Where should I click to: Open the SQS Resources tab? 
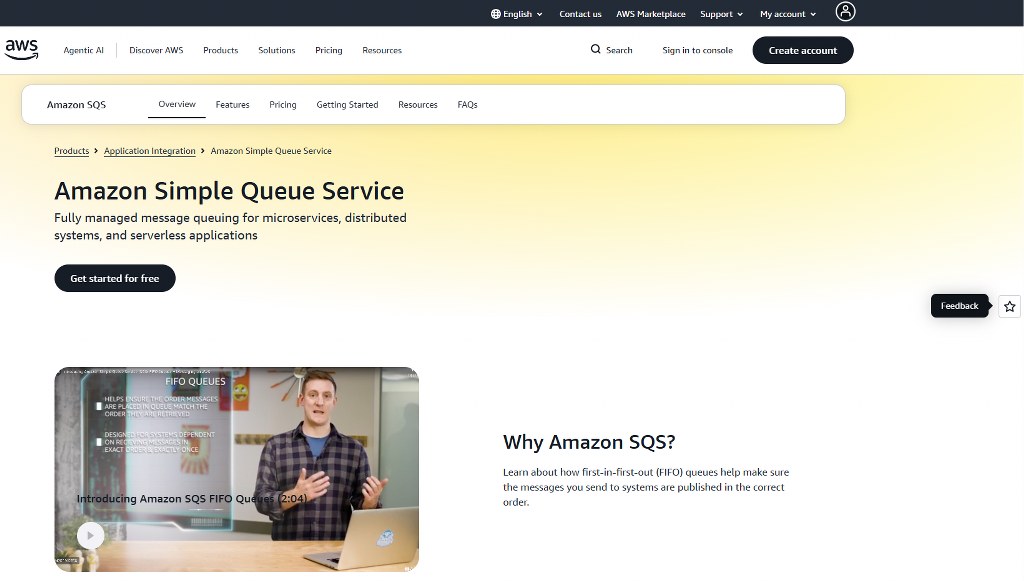click(418, 104)
